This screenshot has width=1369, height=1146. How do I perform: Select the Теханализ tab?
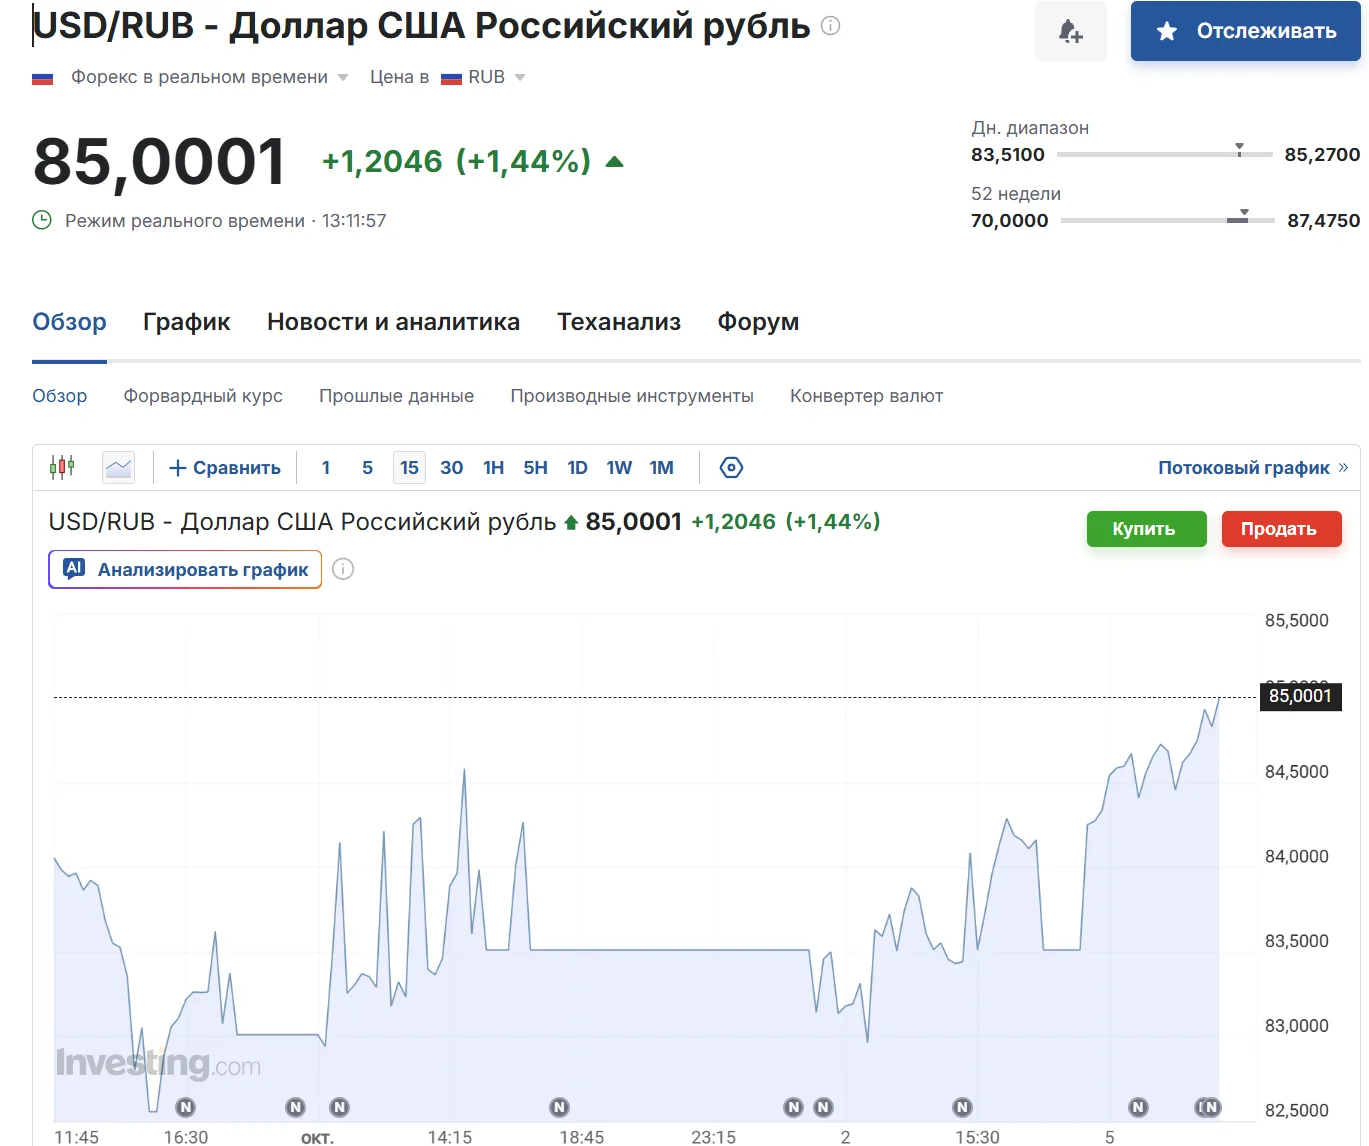click(x=619, y=322)
